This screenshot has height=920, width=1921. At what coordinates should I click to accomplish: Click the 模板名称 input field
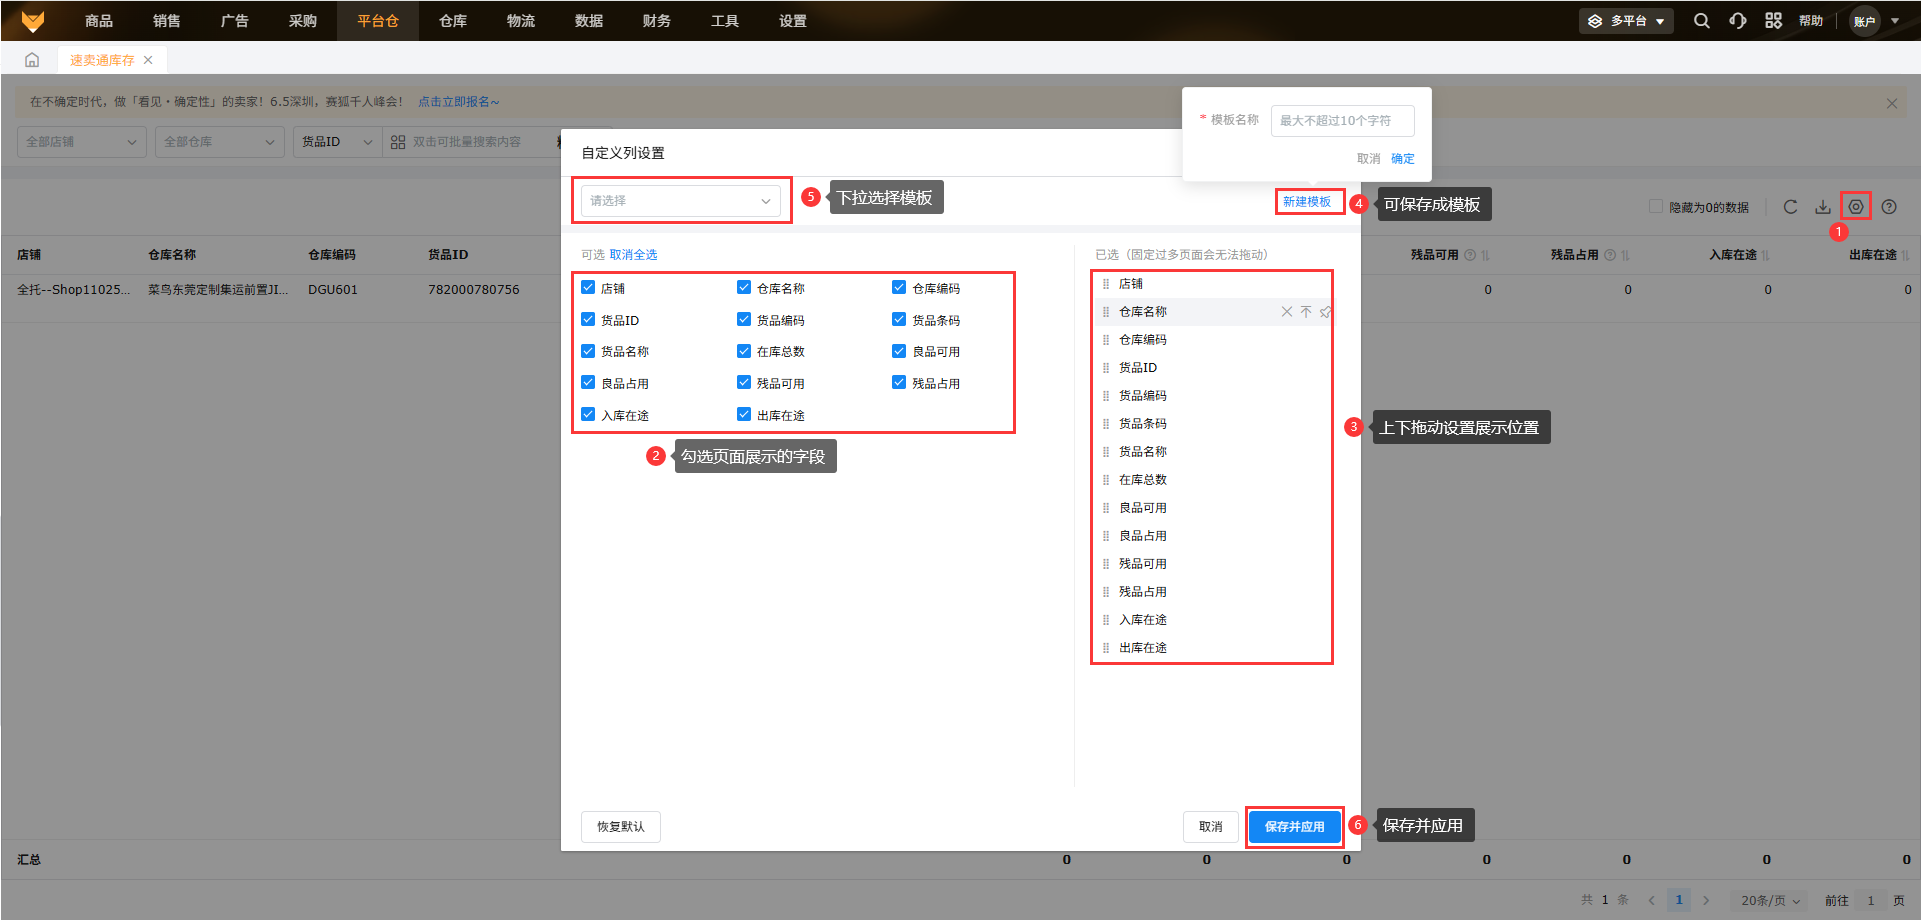(1343, 121)
